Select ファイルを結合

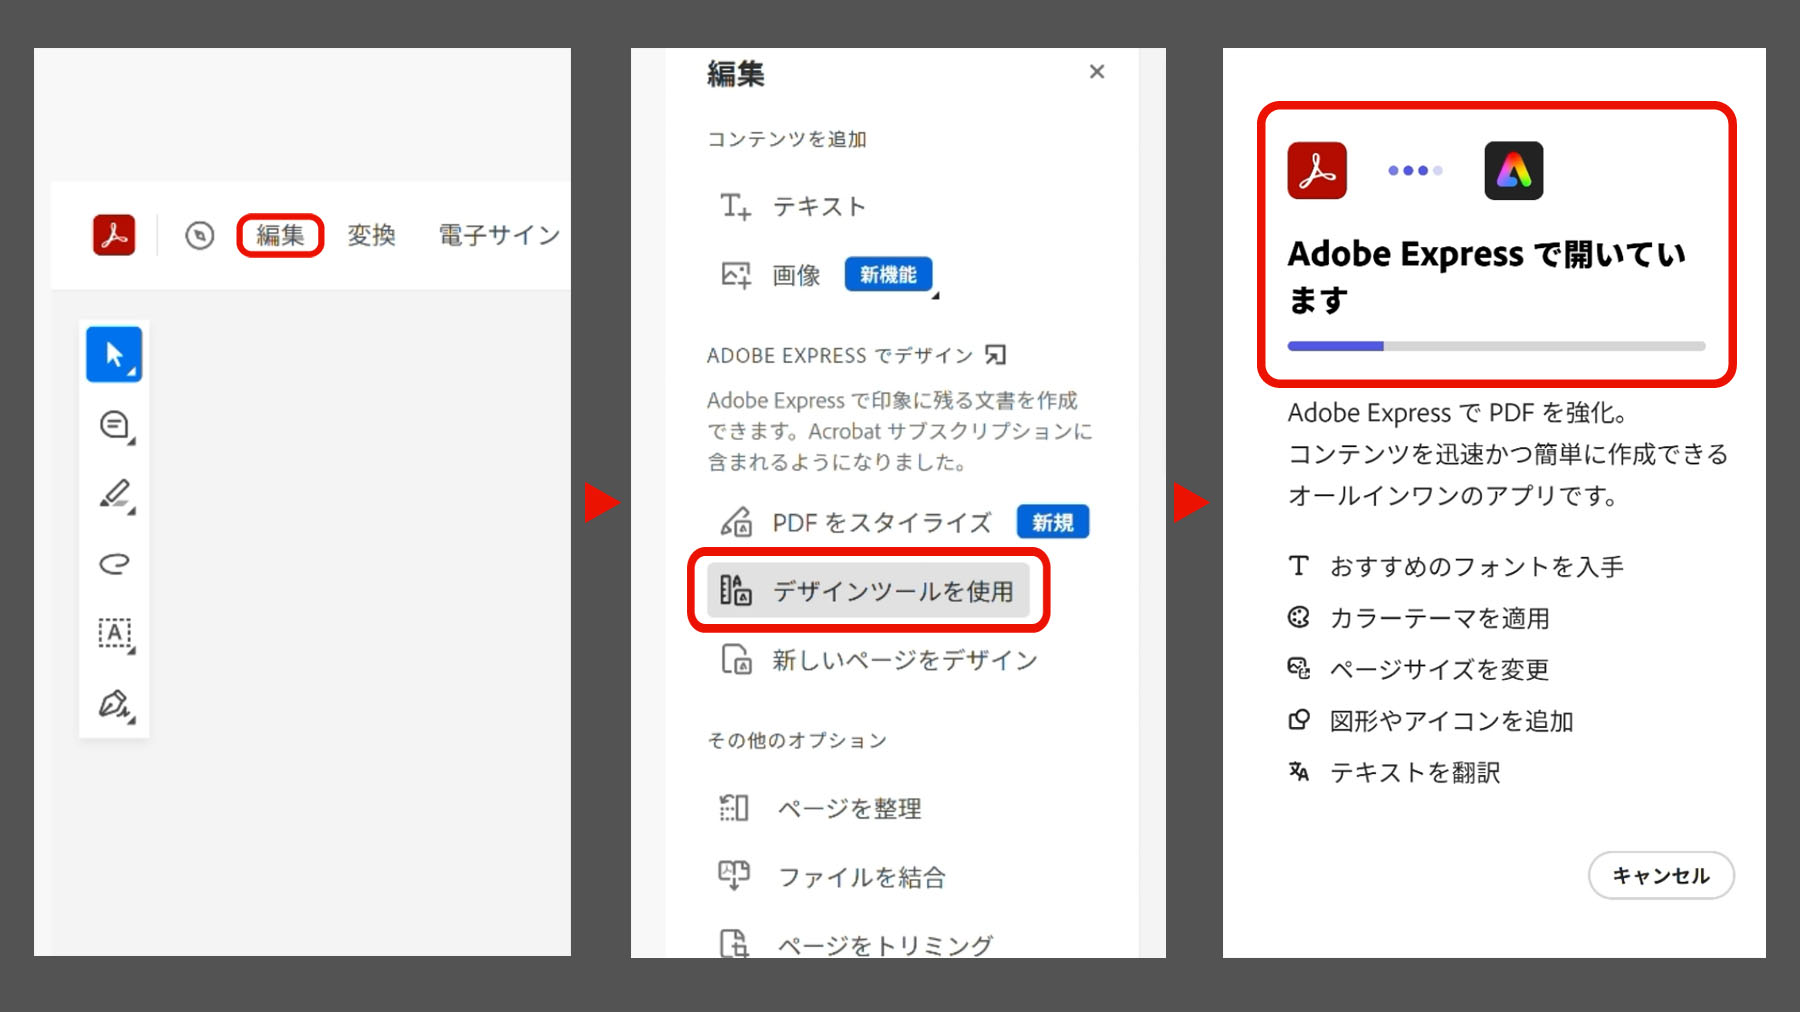[x=861, y=877]
